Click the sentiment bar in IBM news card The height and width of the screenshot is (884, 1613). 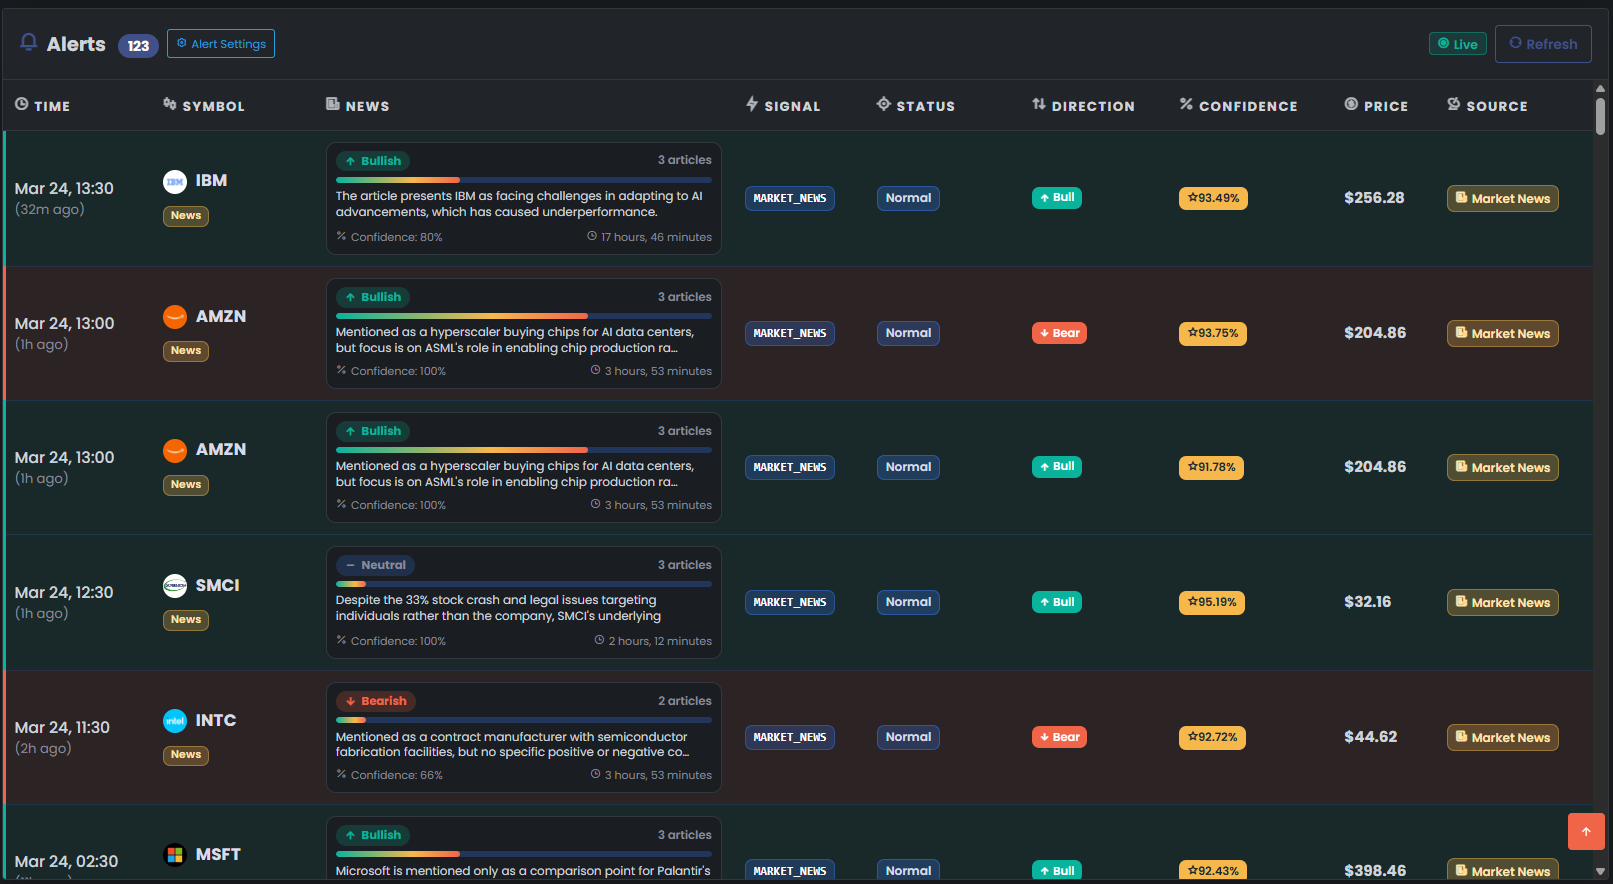coord(523,180)
